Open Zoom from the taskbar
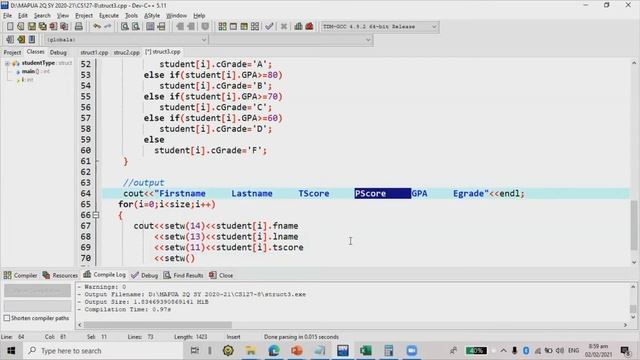 (411, 351)
